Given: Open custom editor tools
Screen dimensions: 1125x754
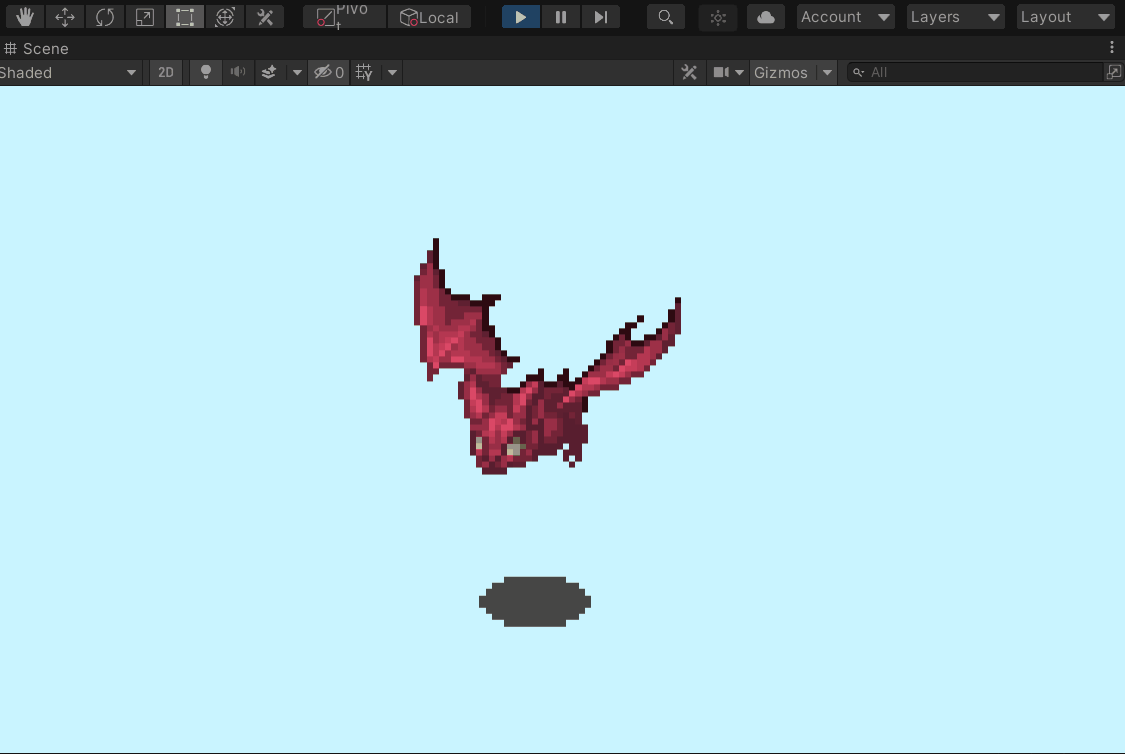Looking at the screenshot, I should (265, 17).
